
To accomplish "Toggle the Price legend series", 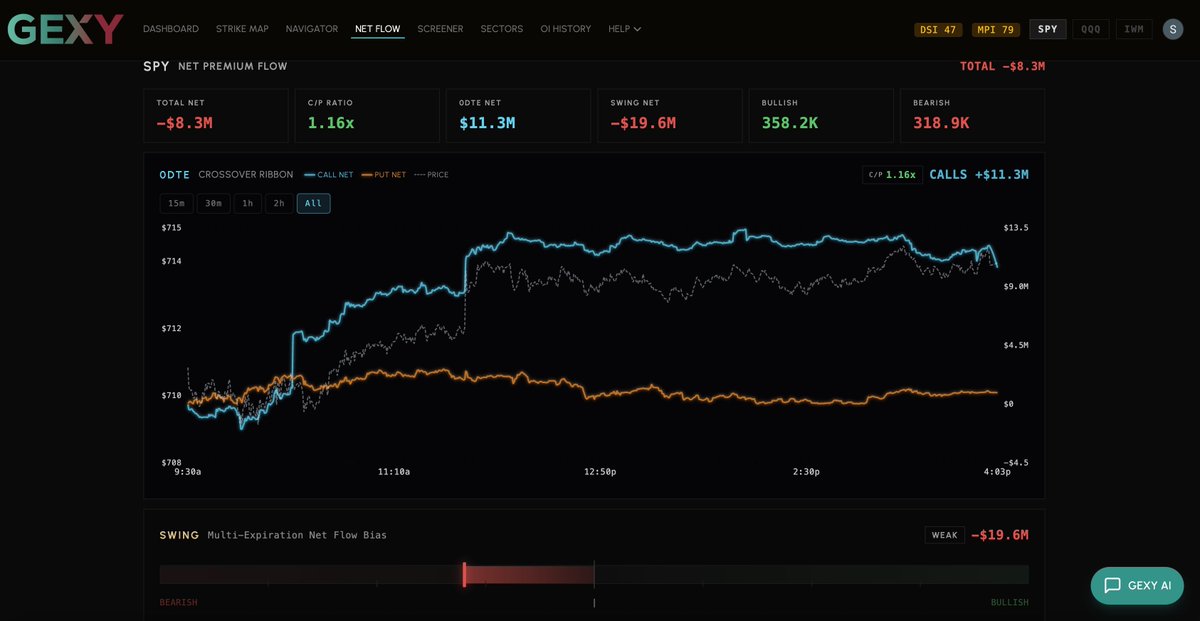I will point(431,175).
